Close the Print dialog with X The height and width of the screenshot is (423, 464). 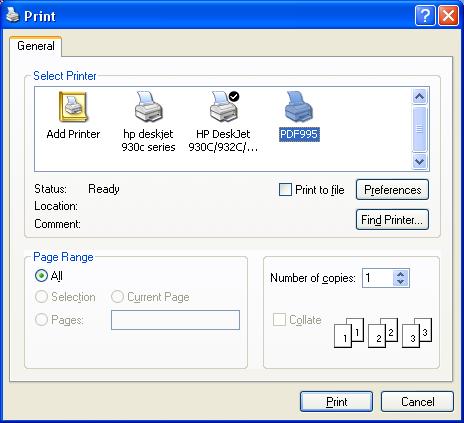tap(448, 15)
